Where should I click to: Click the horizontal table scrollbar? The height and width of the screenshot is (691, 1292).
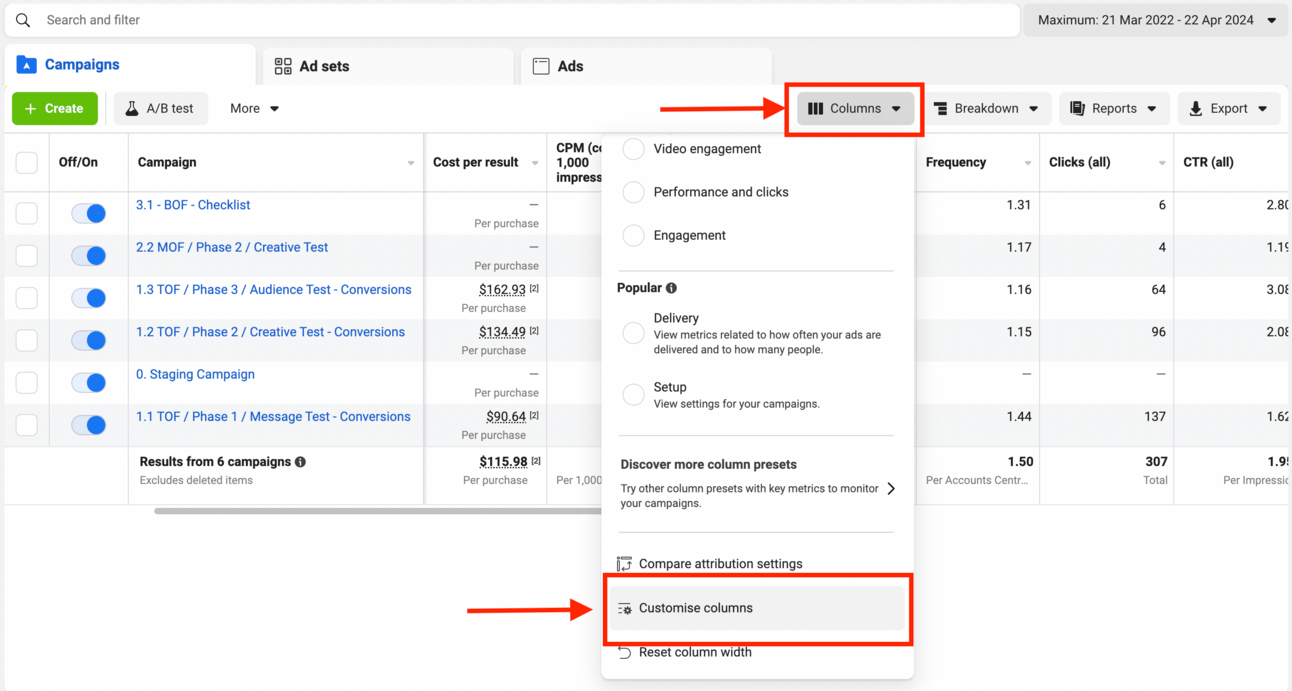tap(378, 511)
